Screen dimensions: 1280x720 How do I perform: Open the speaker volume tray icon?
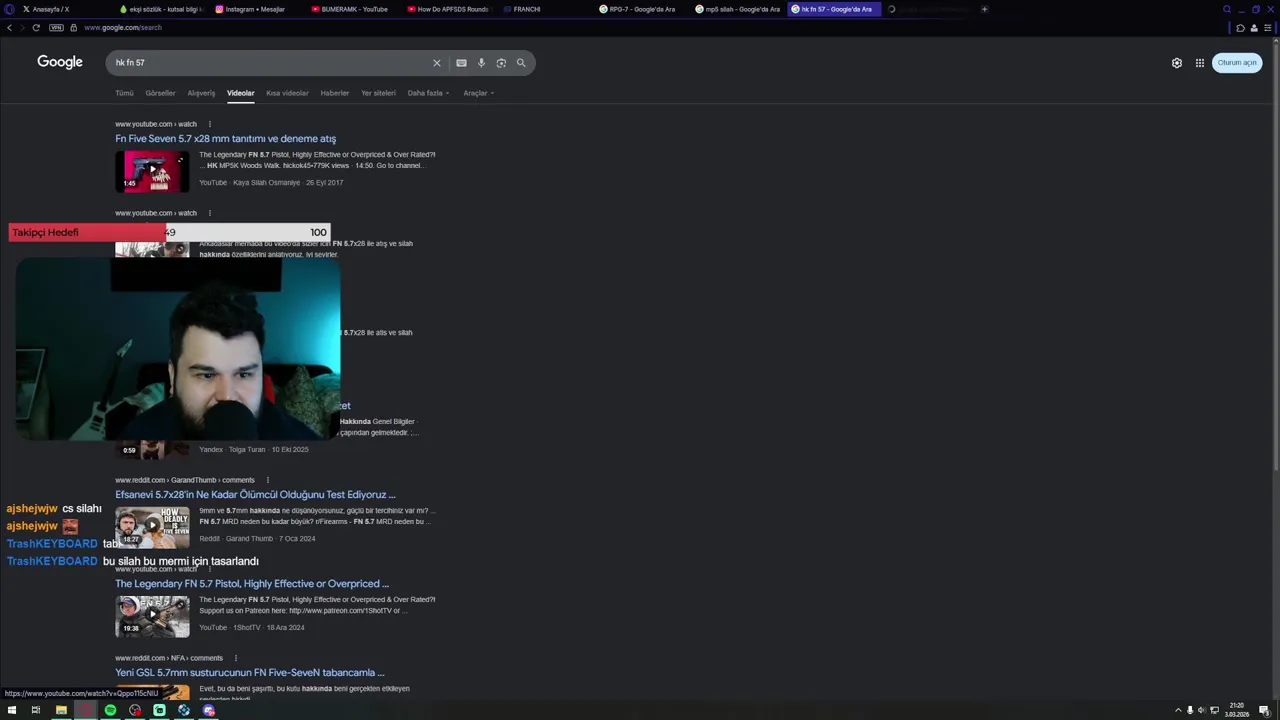click(x=1202, y=710)
